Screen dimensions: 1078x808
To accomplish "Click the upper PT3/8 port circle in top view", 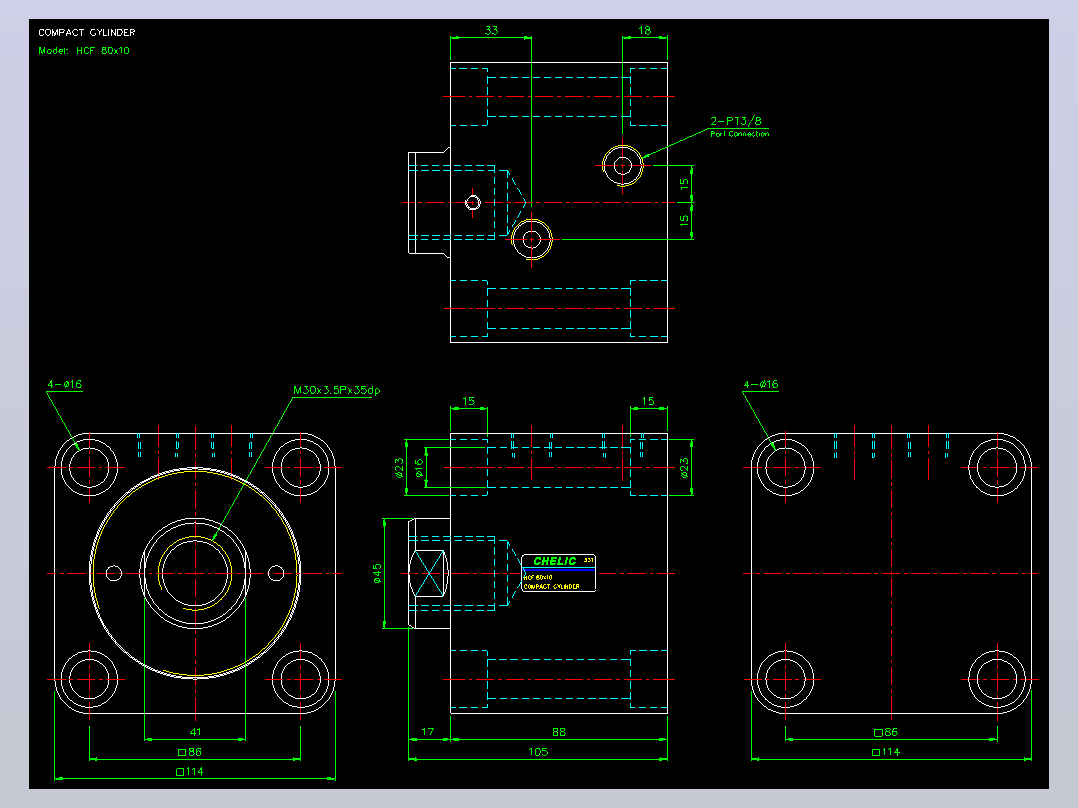I will [x=622, y=166].
